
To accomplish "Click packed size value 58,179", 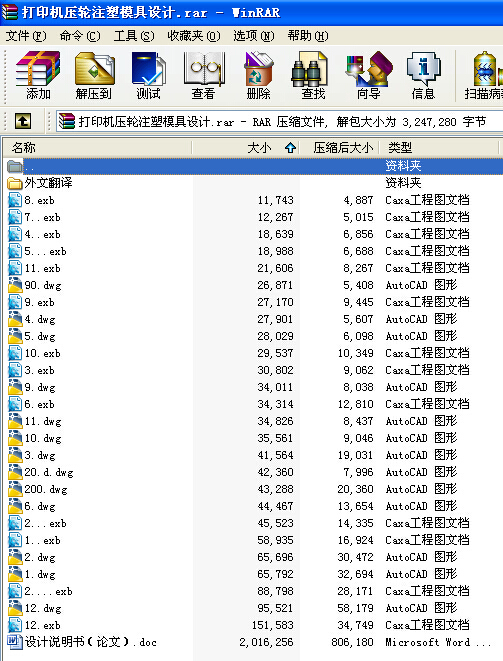I will click(x=355, y=608).
